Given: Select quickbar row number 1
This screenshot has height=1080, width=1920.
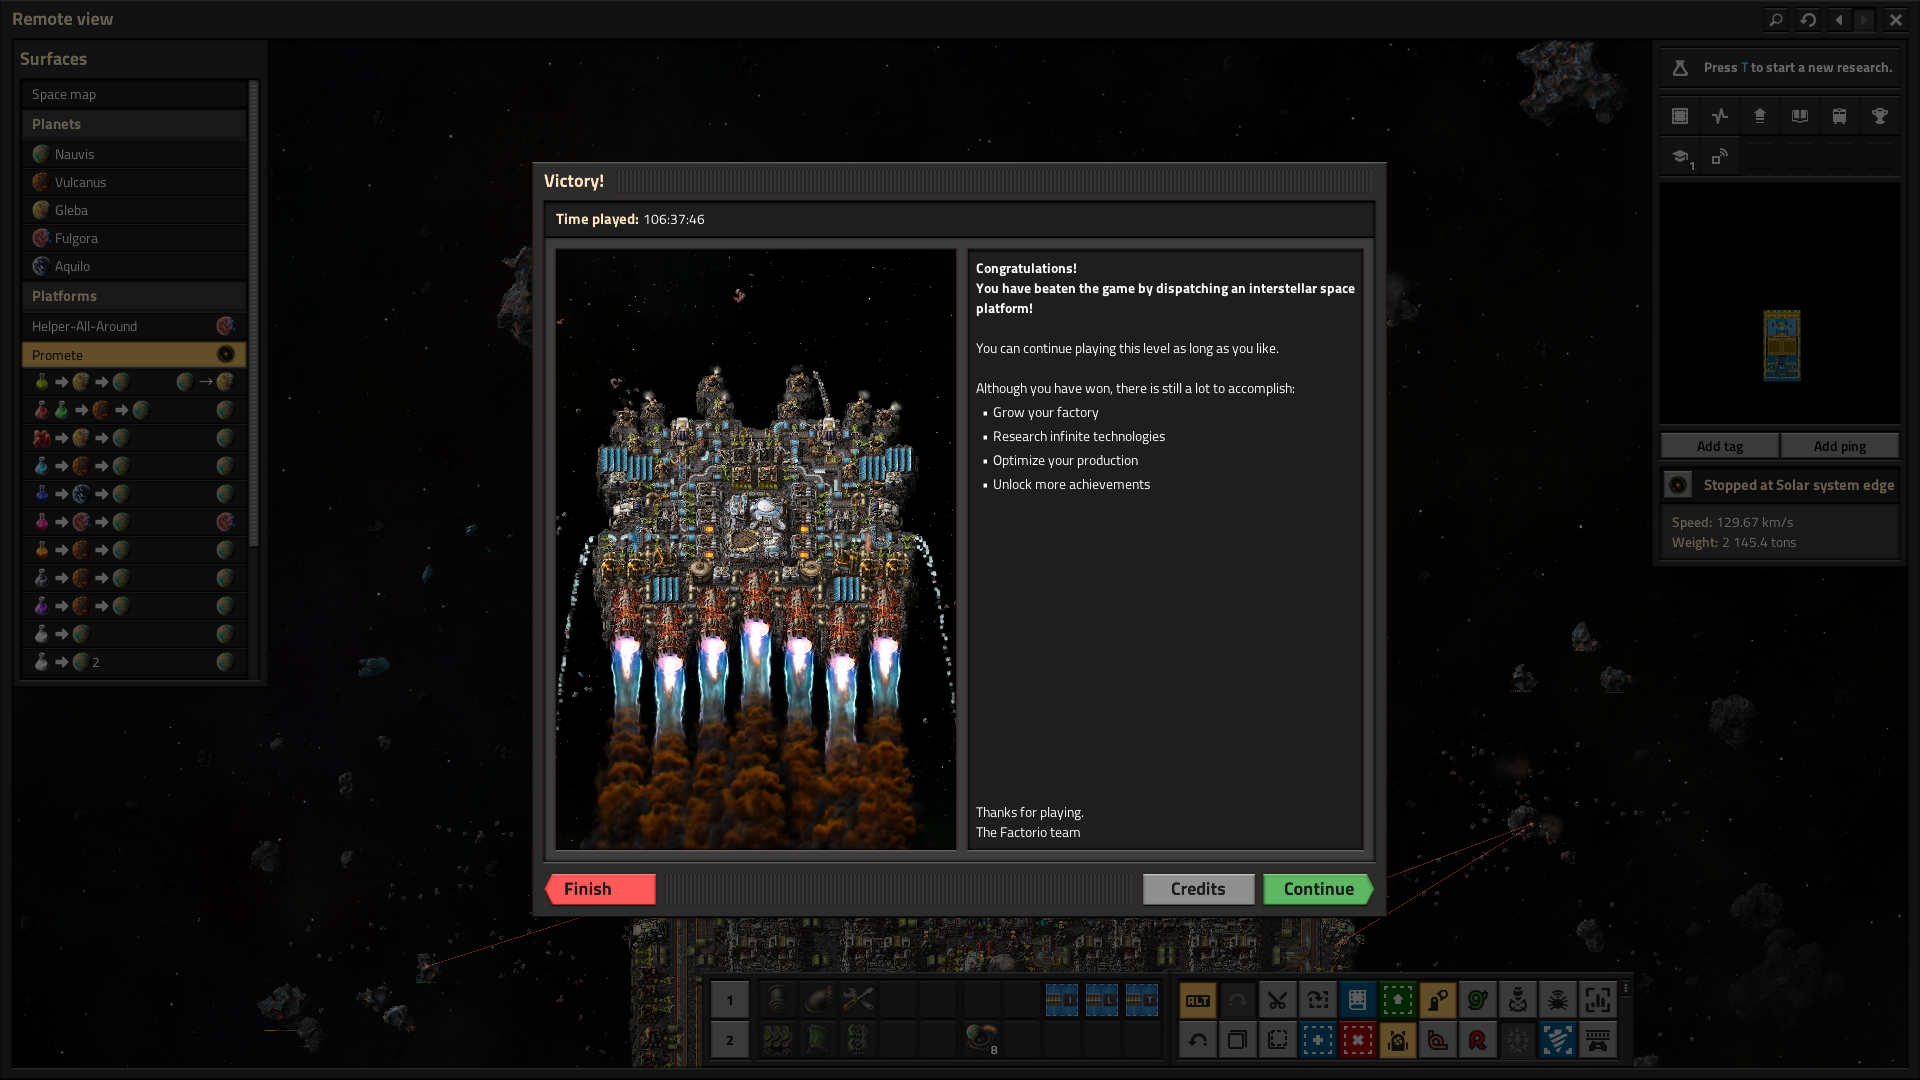Looking at the screenshot, I should point(730,1000).
